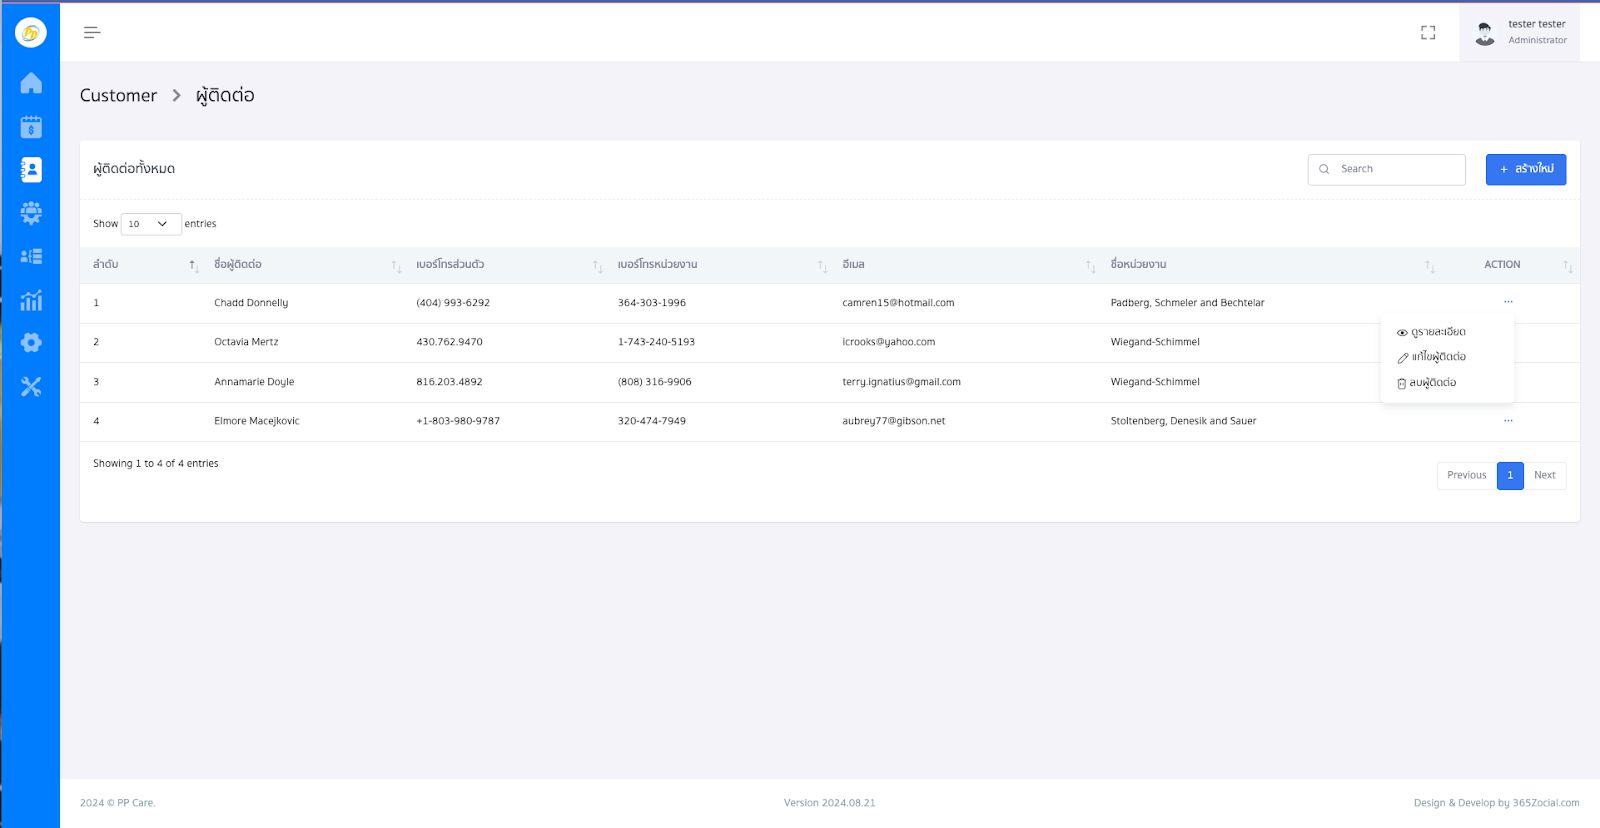Click the app logo at sidebar top
Viewport: 1600px width, 828px height.
point(31,33)
